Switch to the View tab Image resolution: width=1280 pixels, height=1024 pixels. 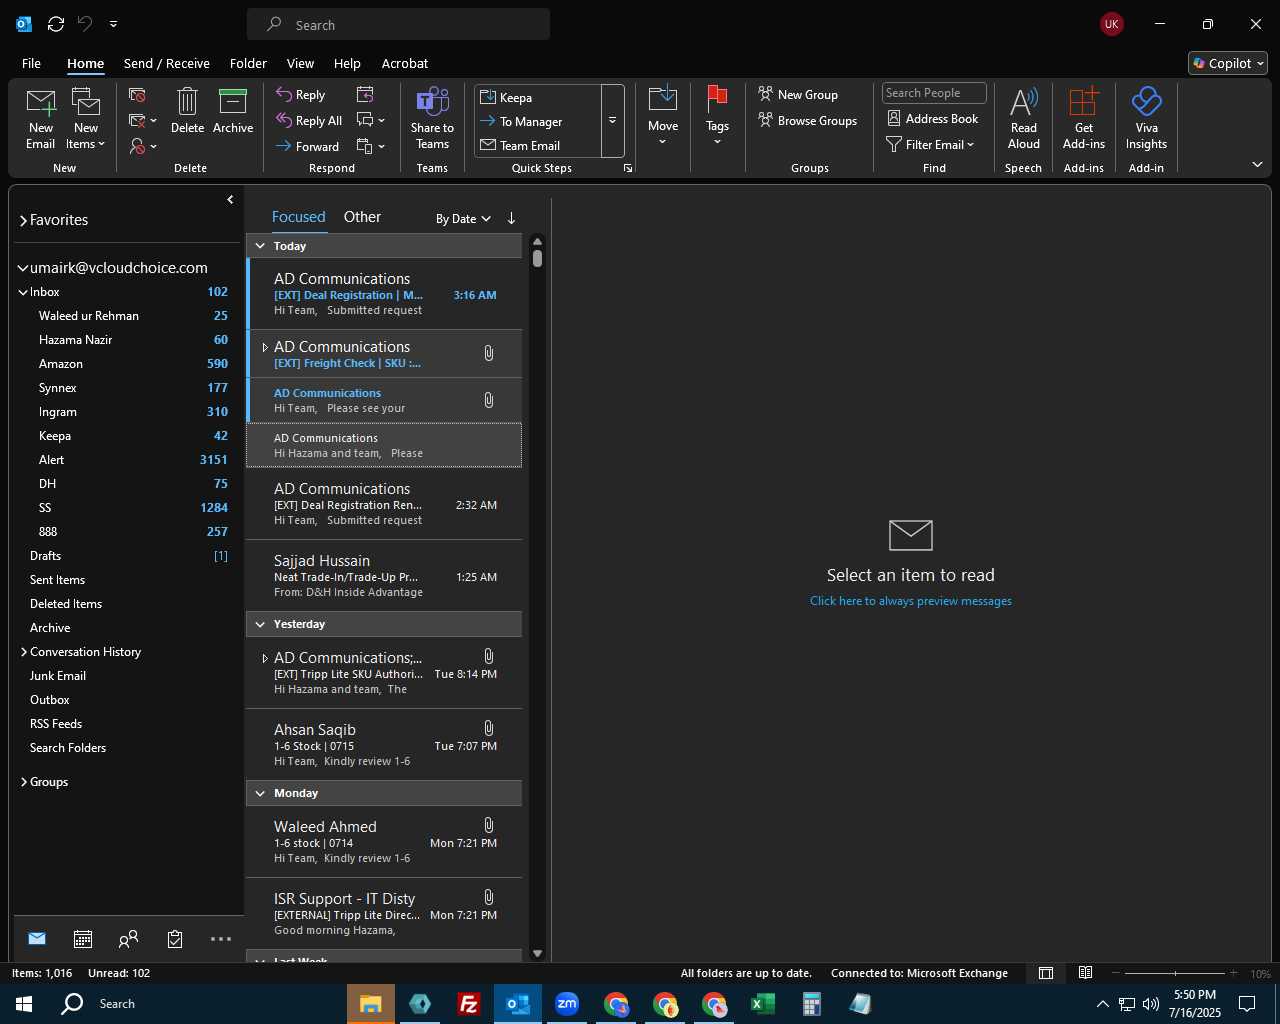[300, 63]
